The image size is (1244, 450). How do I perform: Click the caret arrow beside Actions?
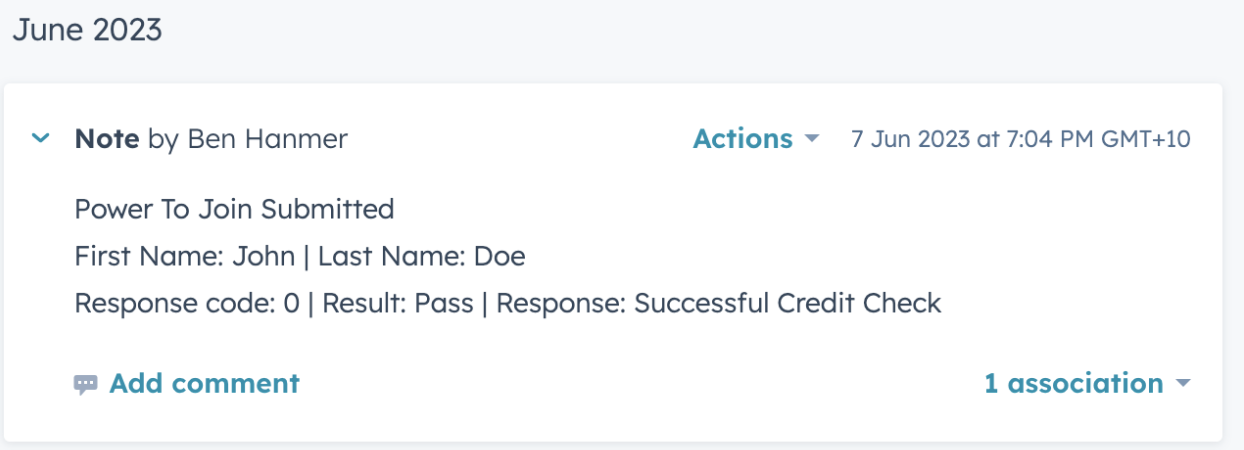point(811,139)
